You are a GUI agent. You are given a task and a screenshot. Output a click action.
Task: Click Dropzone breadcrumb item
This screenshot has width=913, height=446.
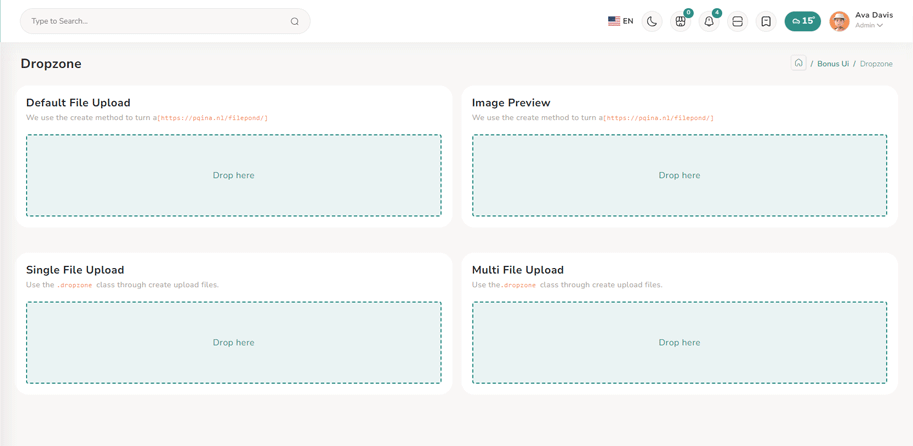[876, 64]
